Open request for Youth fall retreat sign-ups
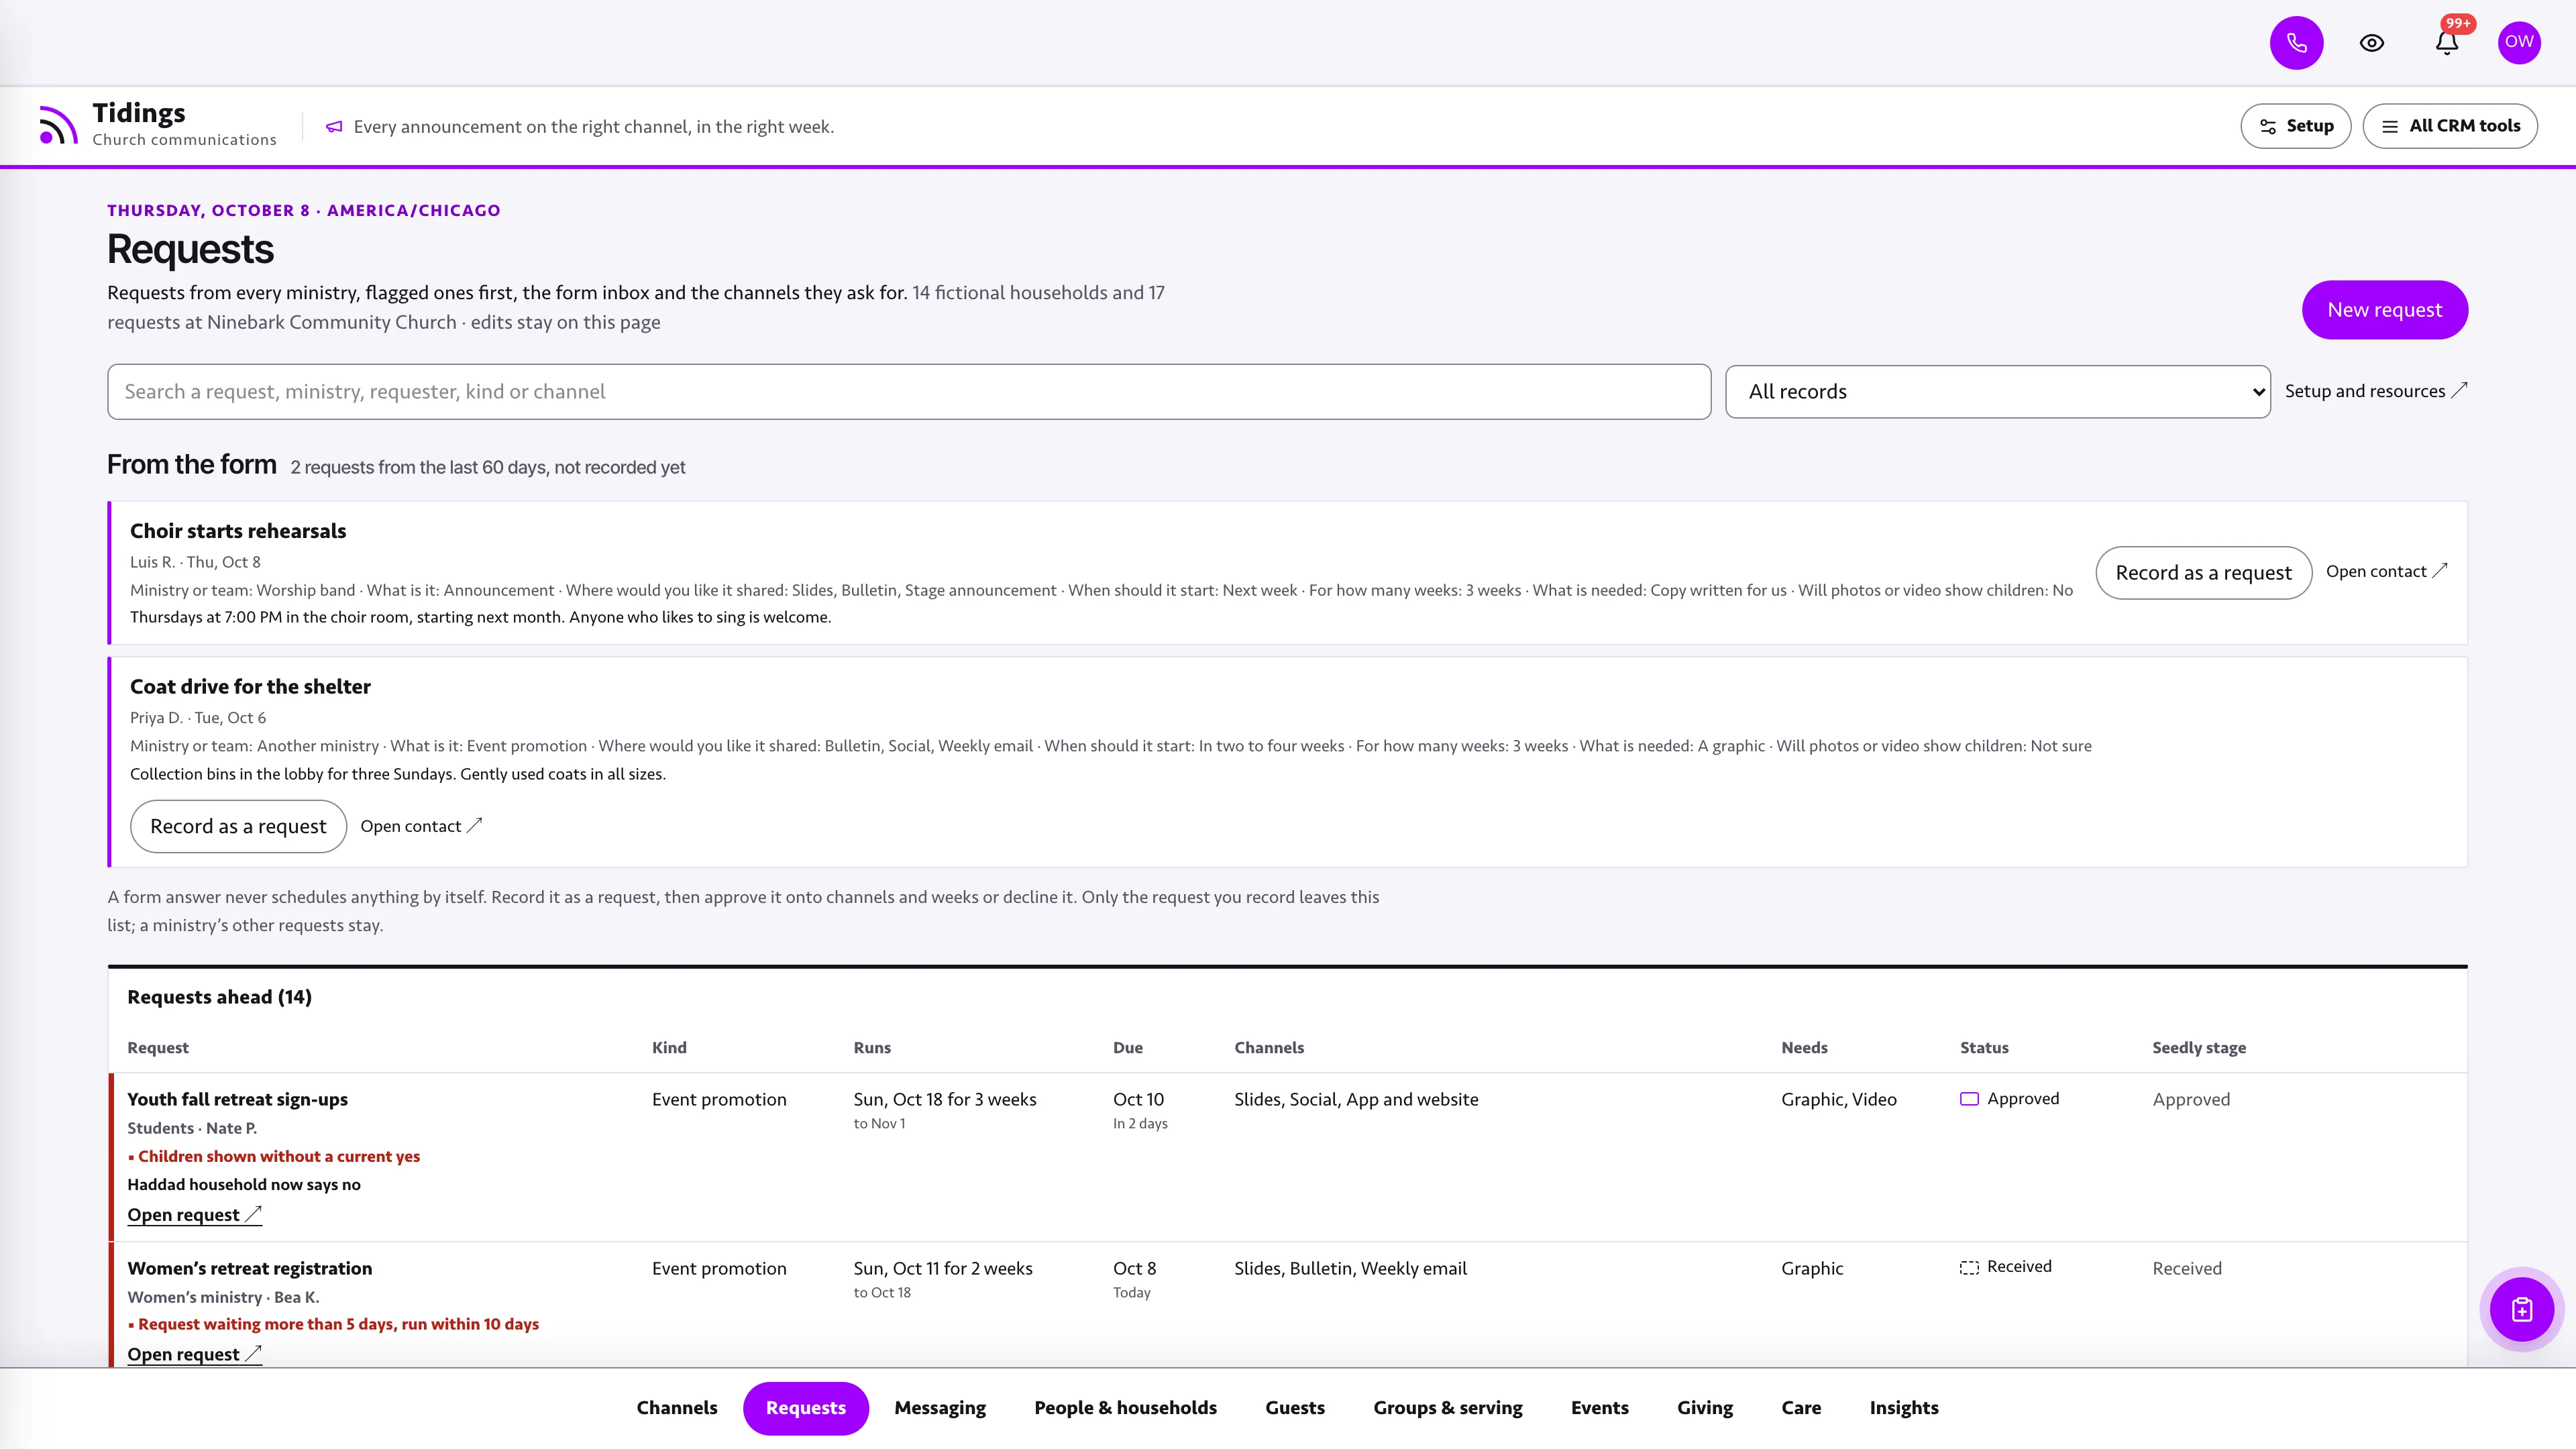 point(194,1215)
